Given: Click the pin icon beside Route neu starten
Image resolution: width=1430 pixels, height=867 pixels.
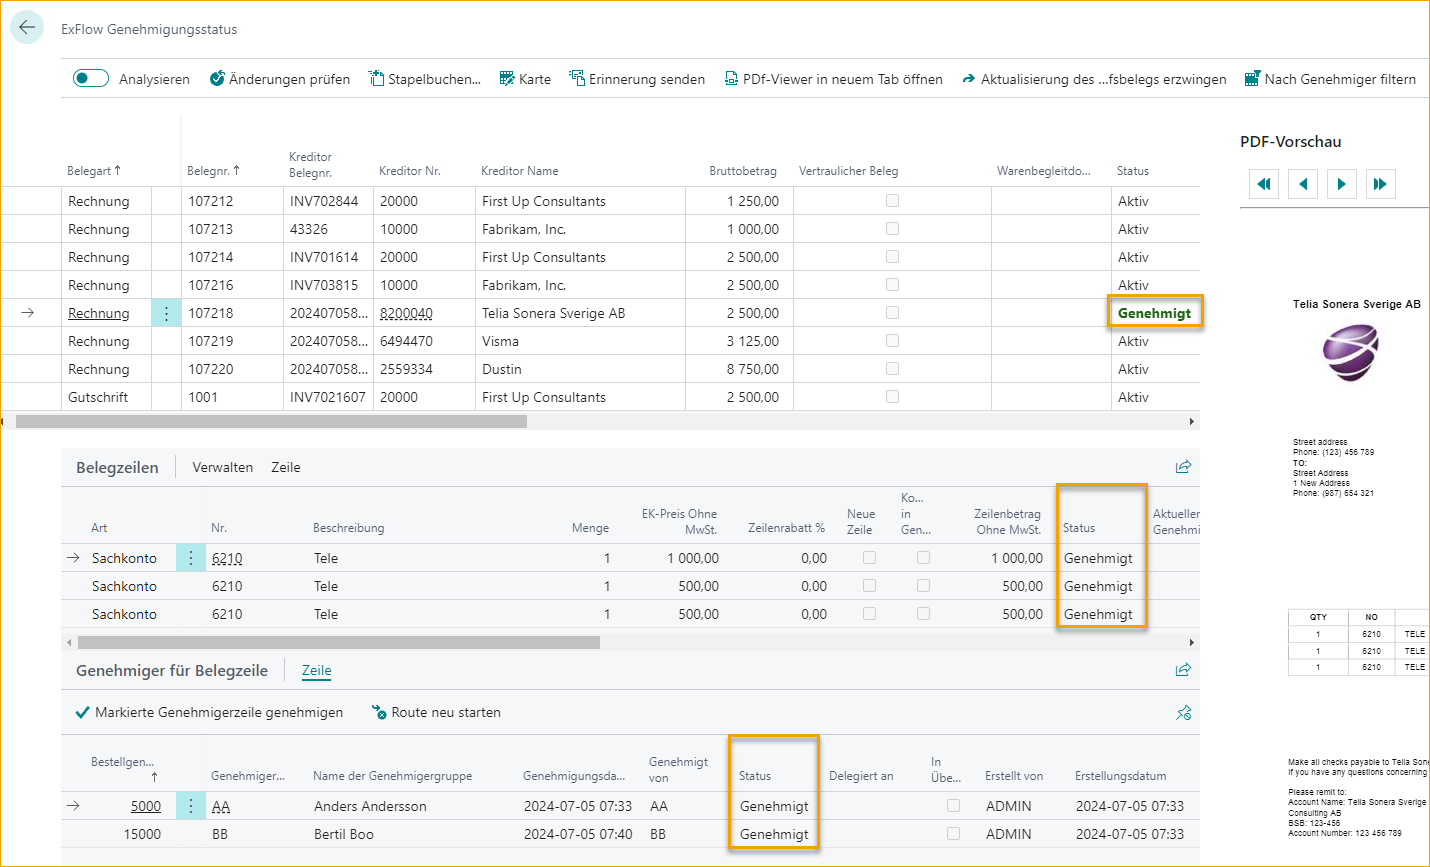Looking at the screenshot, I should click(1183, 713).
